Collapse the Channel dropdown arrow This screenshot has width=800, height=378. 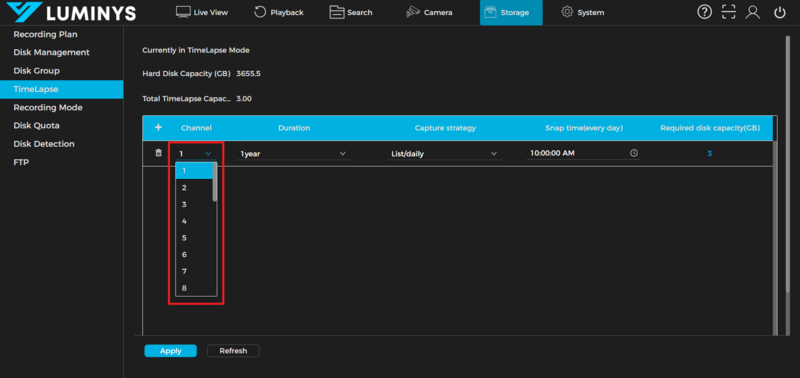[x=208, y=153]
